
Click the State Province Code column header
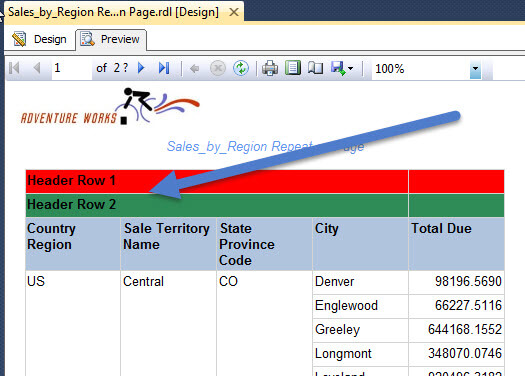click(265, 244)
